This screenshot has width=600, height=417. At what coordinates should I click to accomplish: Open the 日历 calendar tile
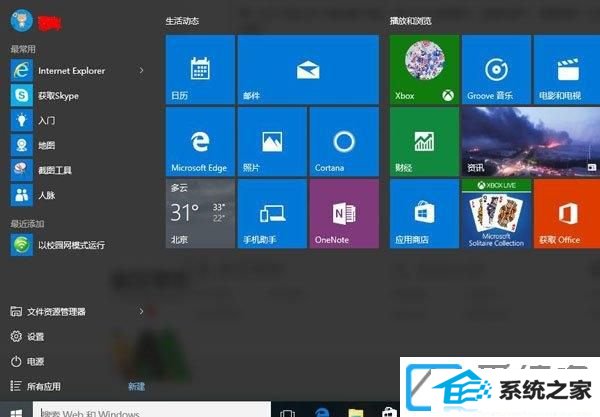(x=200, y=69)
